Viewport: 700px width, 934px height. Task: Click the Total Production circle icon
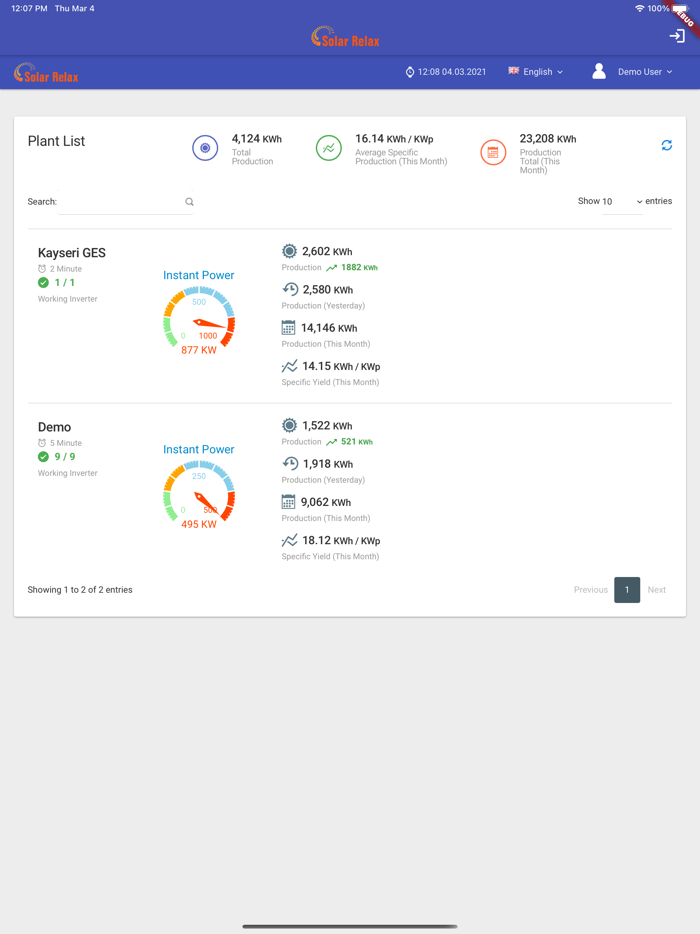tap(205, 148)
